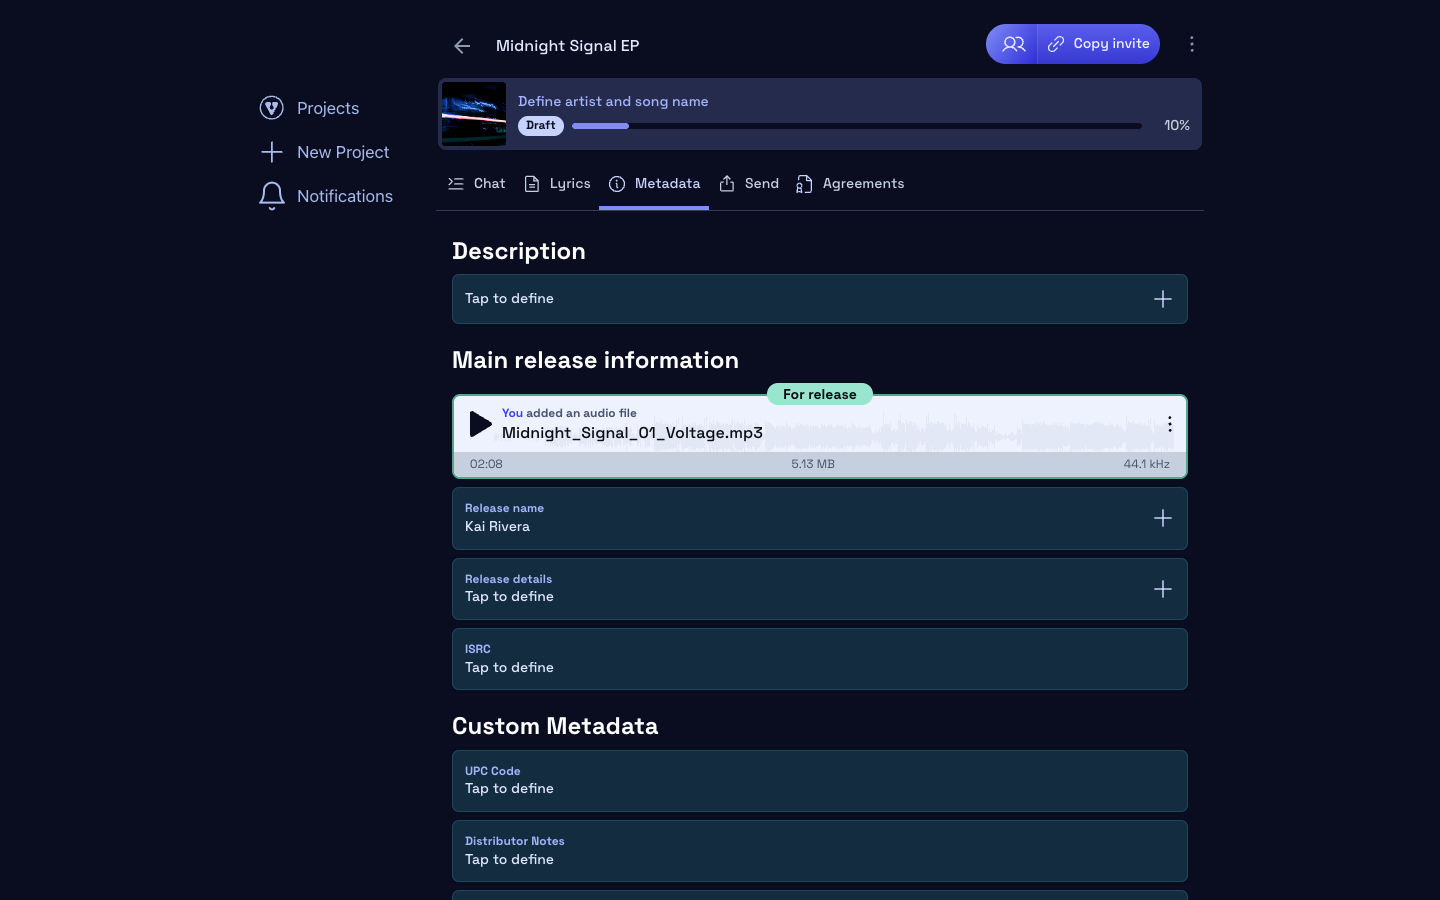Select the Metadata tab
The height and width of the screenshot is (900, 1440).
654,184
